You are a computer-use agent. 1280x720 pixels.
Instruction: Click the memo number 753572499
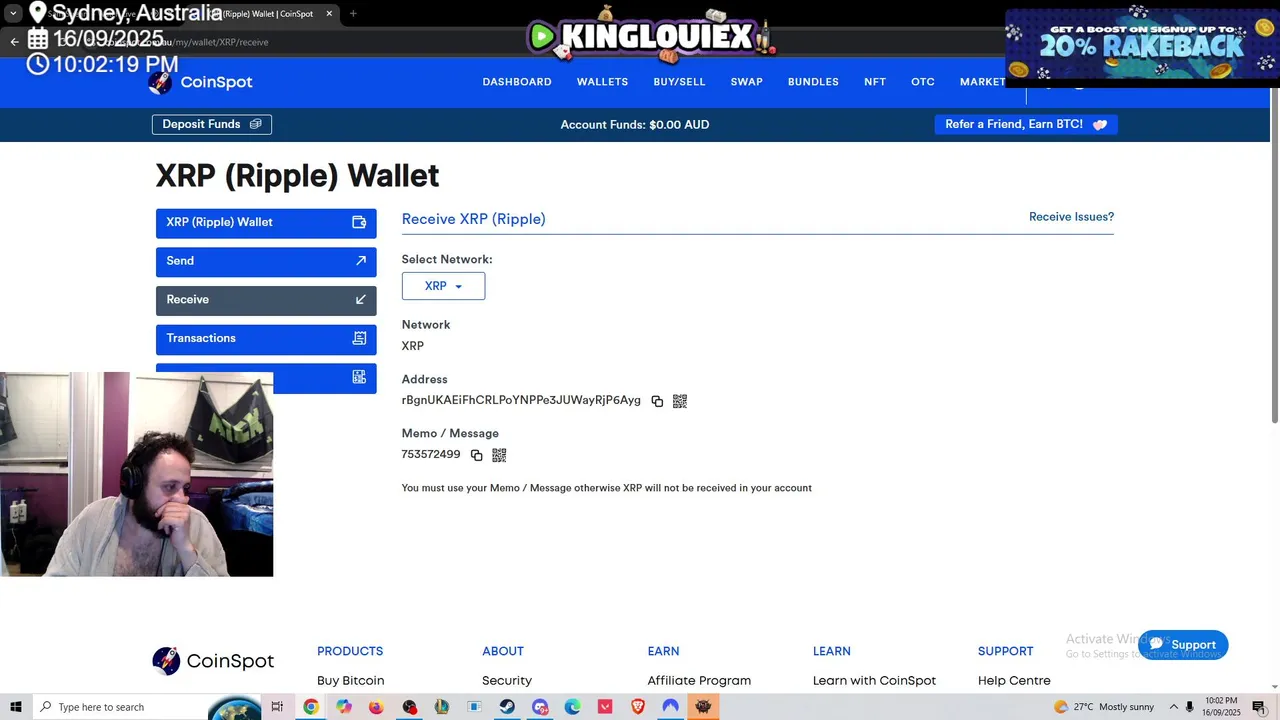pyautogui.click(x=431, y=454)
